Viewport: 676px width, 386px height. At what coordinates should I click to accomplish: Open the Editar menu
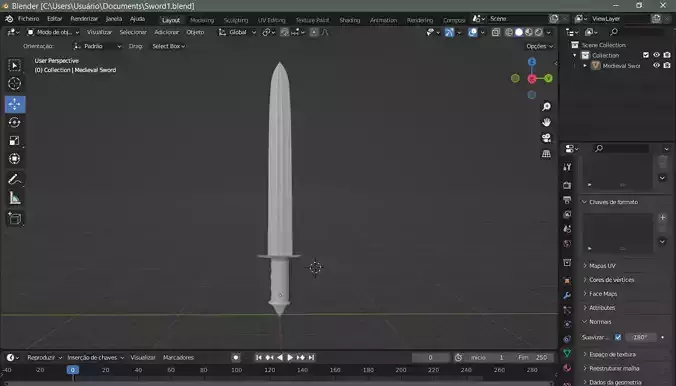point(54,19)
